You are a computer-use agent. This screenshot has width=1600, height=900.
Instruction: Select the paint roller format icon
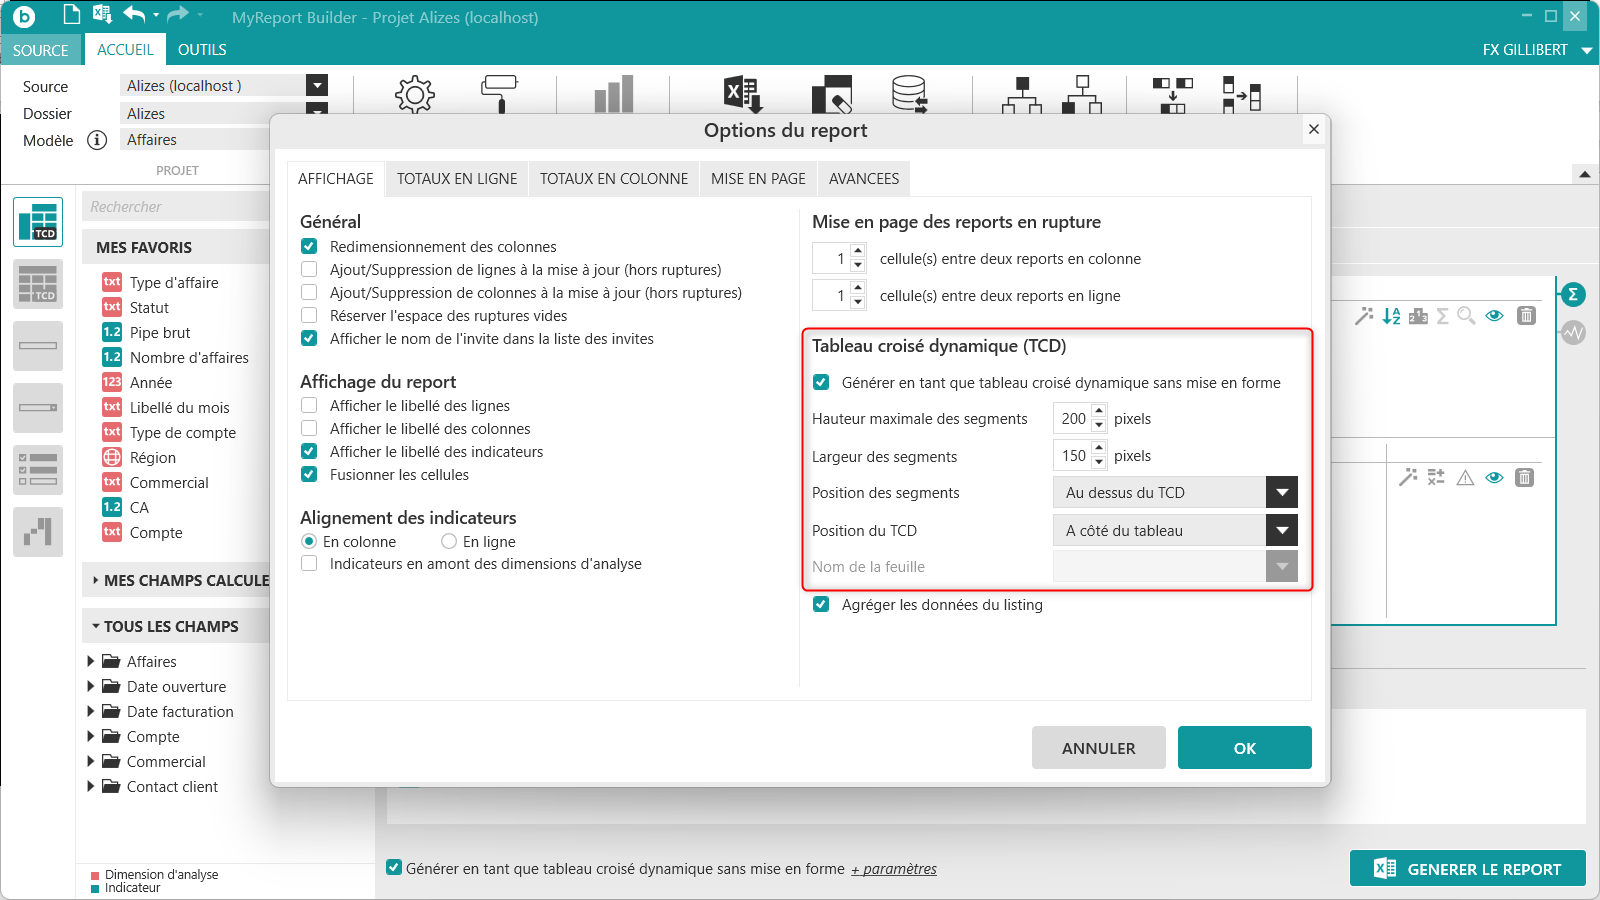(499, 93)
